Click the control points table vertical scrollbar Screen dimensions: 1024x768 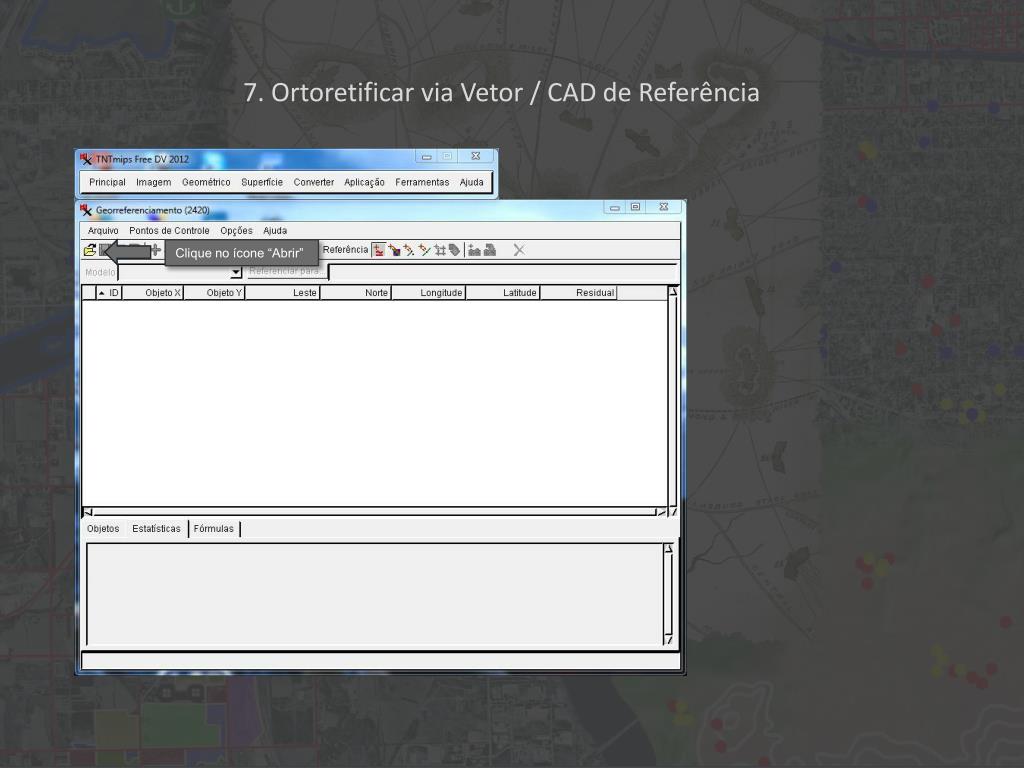tap(673, 400)
